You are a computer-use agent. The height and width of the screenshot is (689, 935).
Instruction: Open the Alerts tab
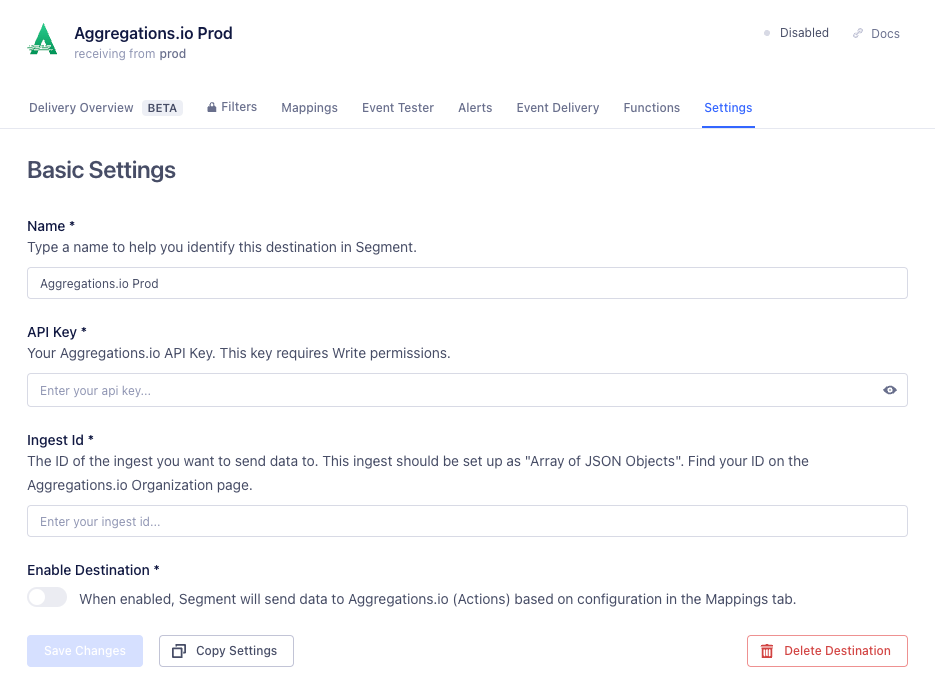click(475, 108)
